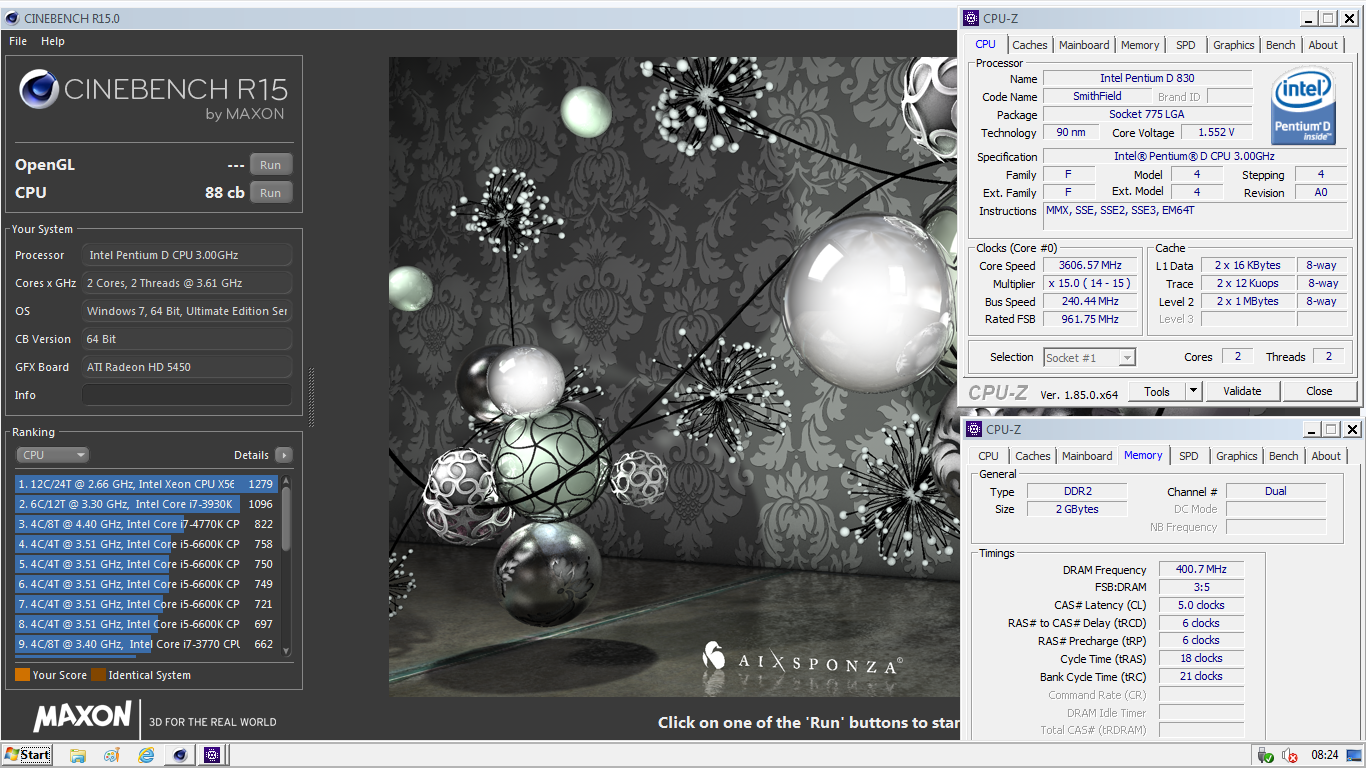
Task: Select ranking row 9 Core i7-3770
Action: click(x=146, y=644)
